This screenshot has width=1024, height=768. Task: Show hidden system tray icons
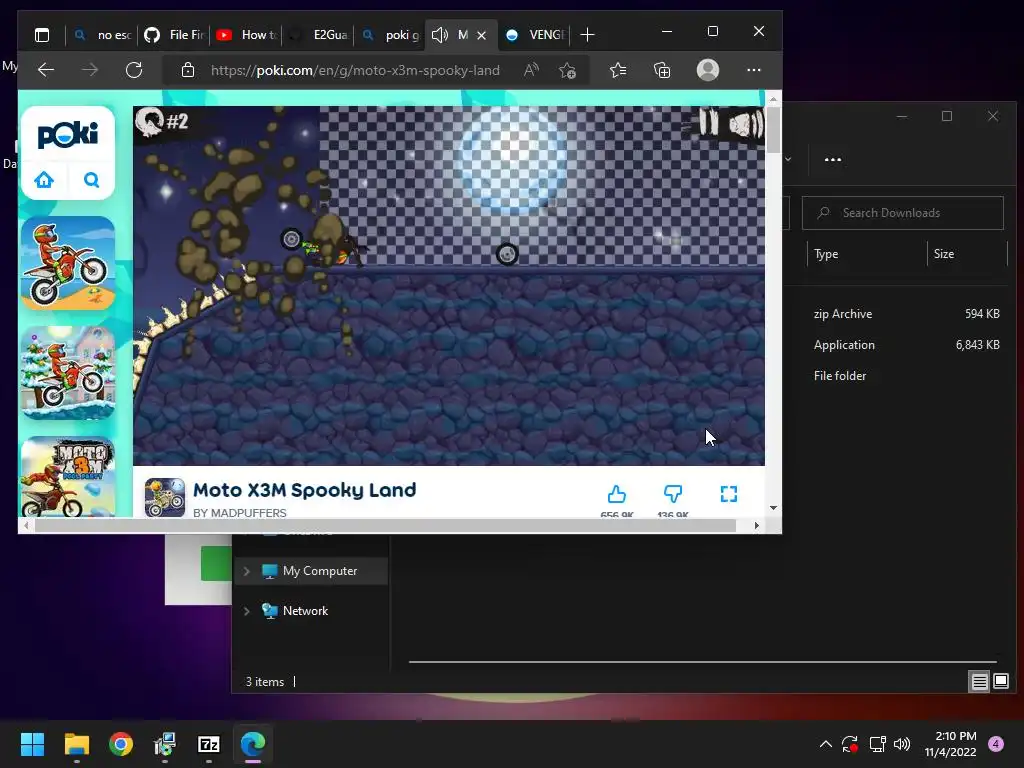coord(825,744)
